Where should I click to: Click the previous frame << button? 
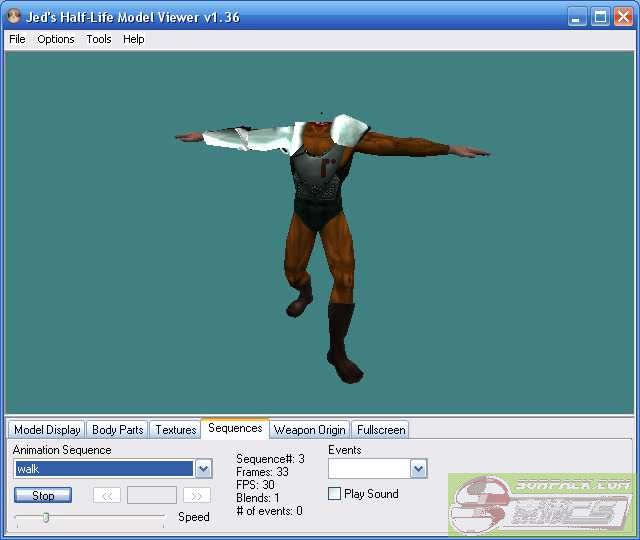tap(107, 495)
